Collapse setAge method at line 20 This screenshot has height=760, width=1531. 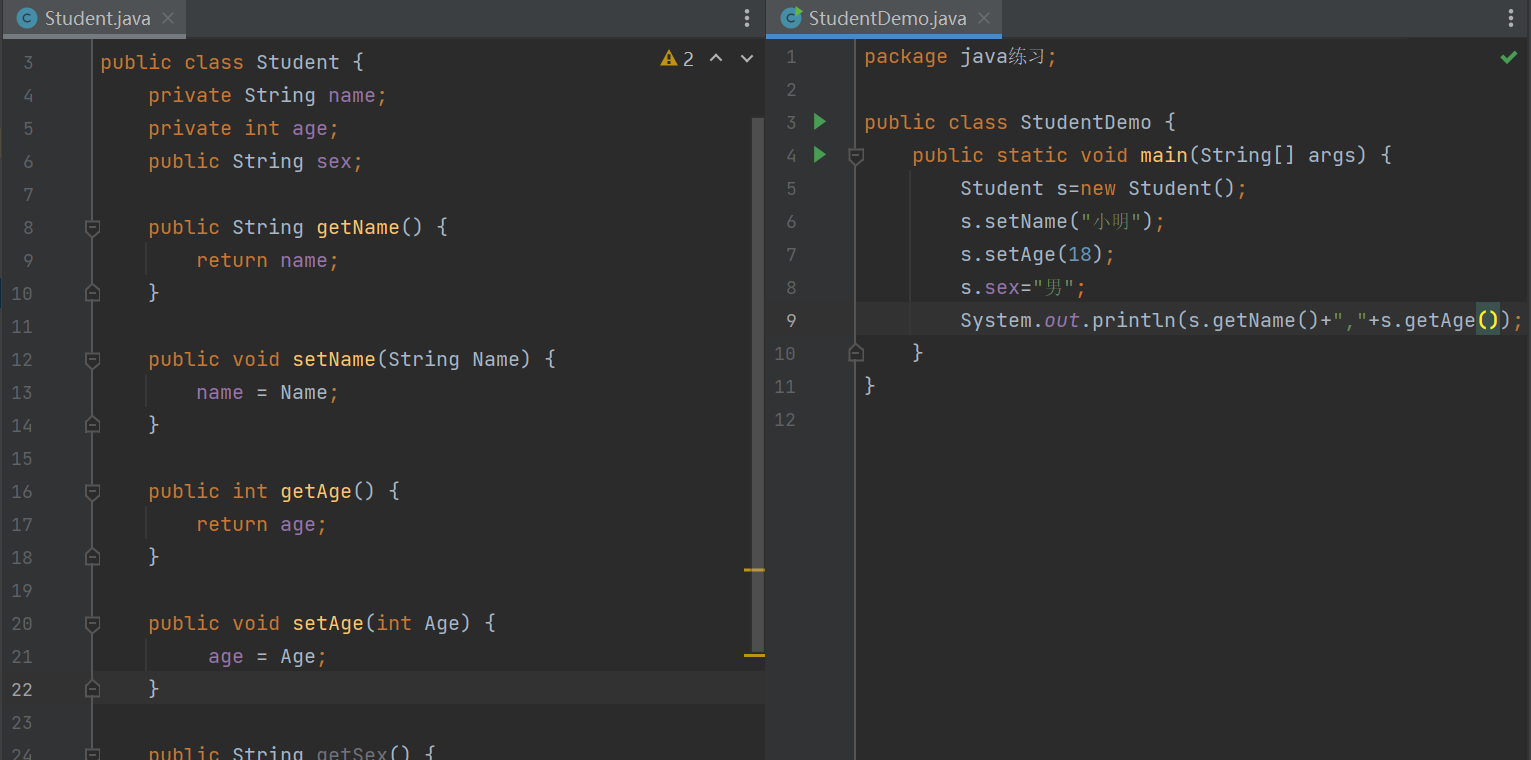click(x=92, y=624)
